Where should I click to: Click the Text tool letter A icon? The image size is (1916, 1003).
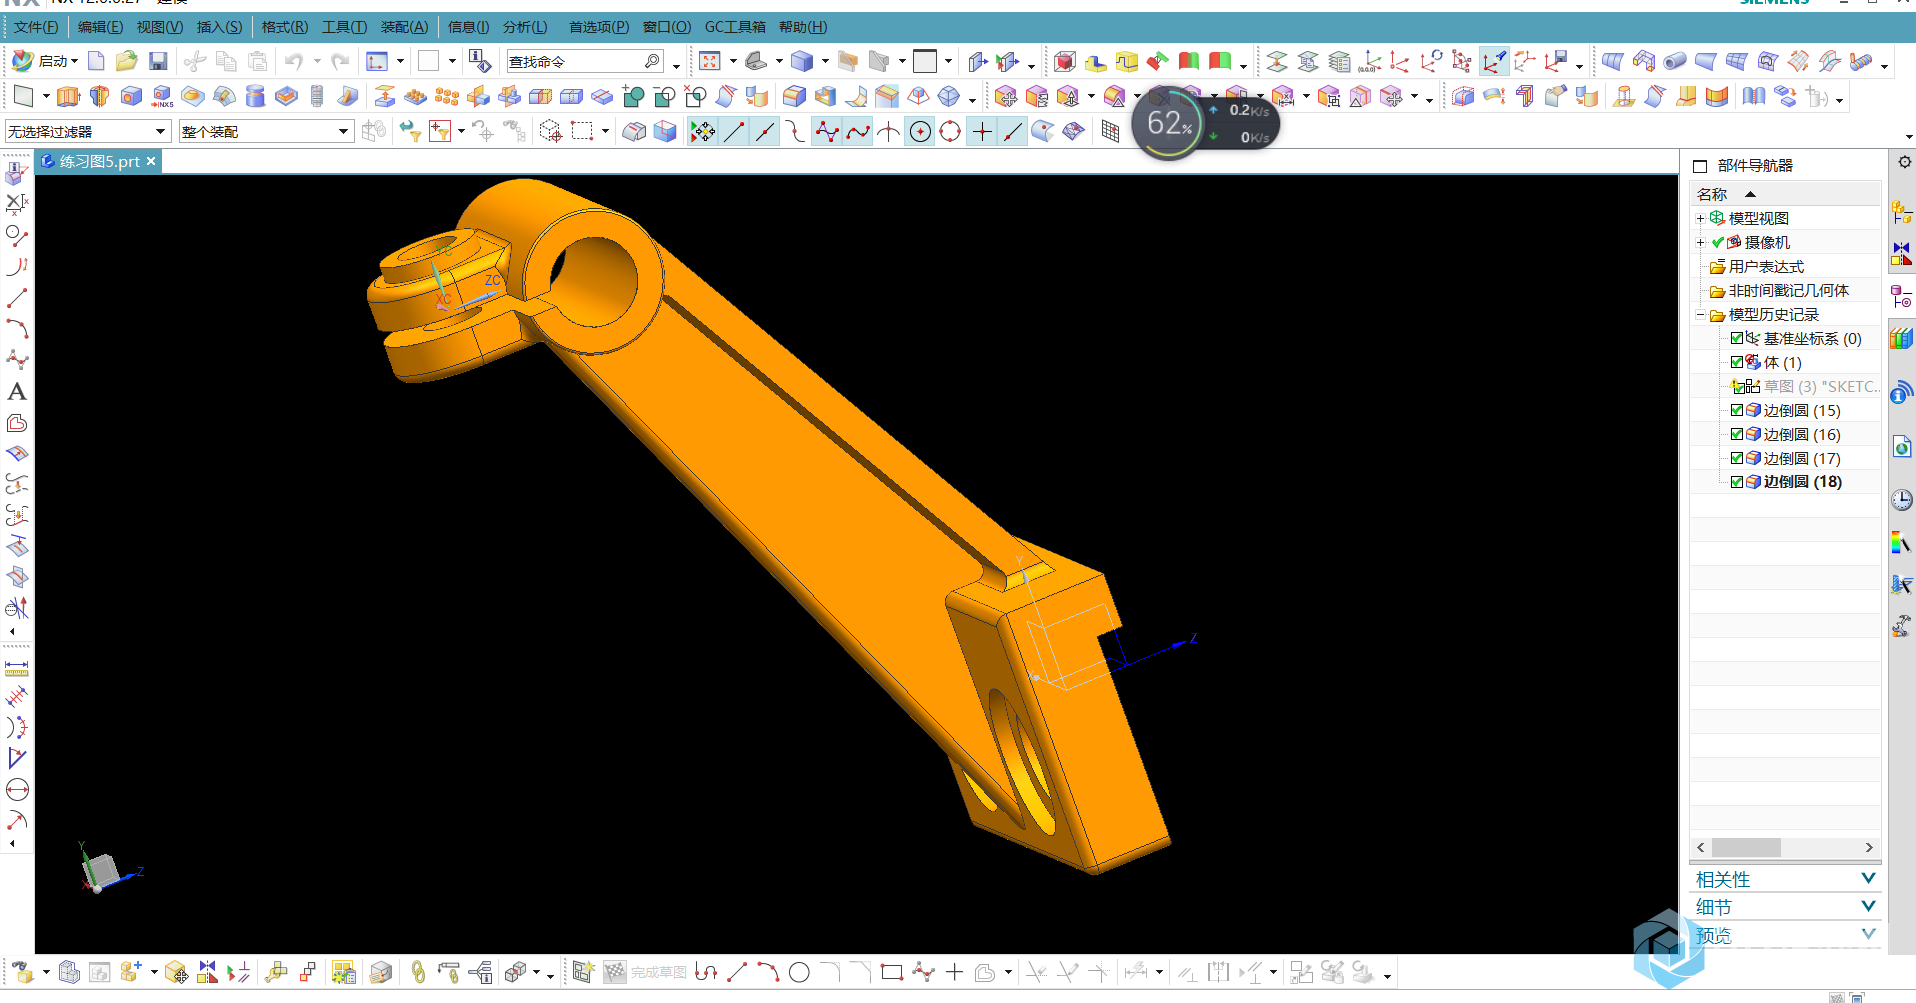coord(17,392)
